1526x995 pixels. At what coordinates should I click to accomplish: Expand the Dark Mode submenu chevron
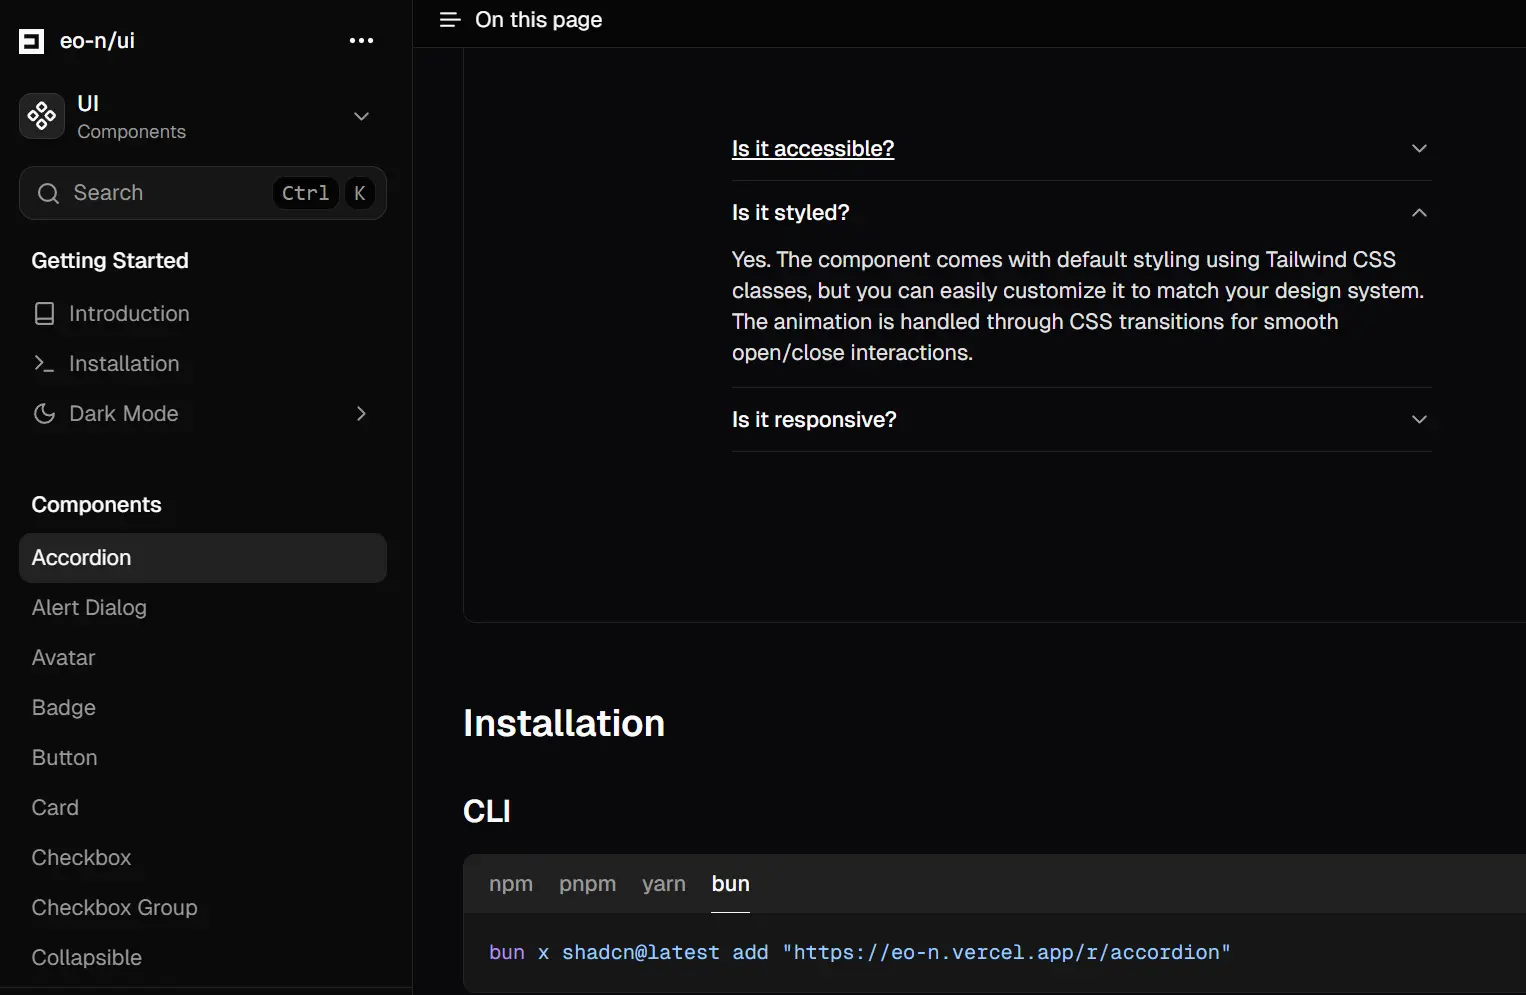pyautogui.click(x=361, y=413)
